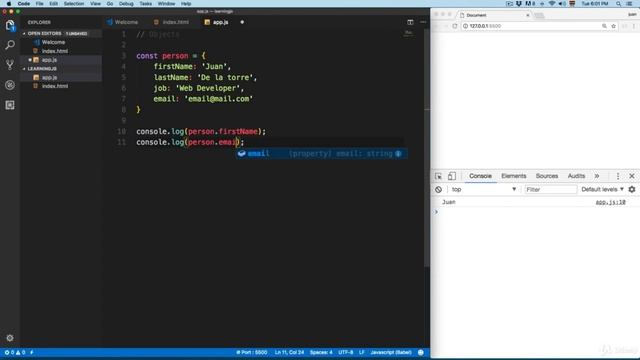640x360 pixels.
Task: Open Spotlight search in the menu bar
Action: click(x=619, y=4)
